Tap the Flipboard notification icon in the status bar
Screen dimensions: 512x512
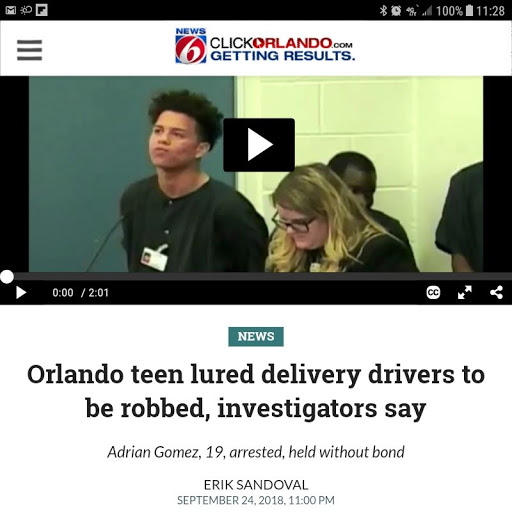[x=42, y=10]
